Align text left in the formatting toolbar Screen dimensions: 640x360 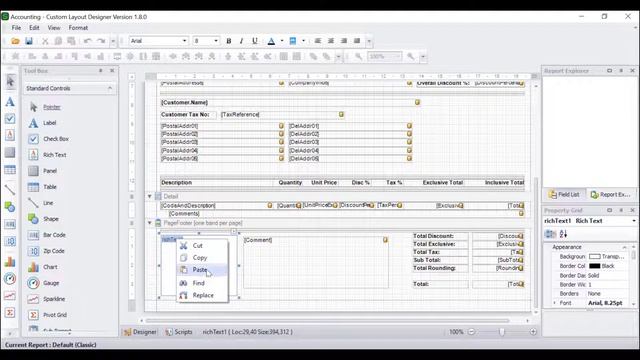coord(318,41)
